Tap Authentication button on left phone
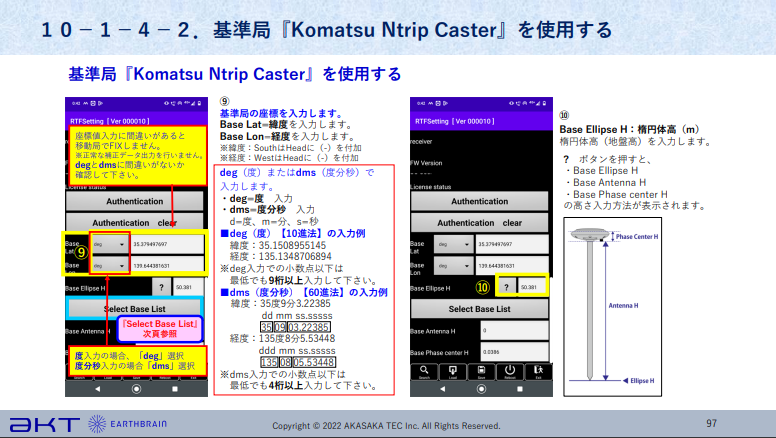 135,201
